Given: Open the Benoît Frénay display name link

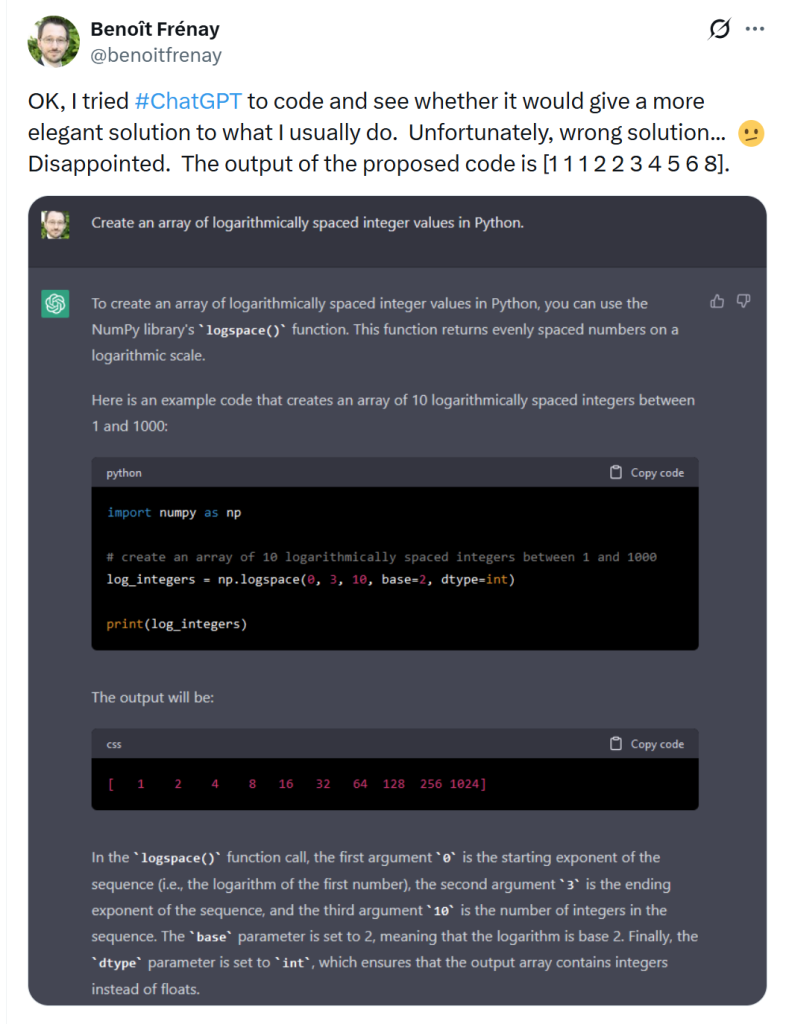Looking at the screenshot, I should point(154,29).
